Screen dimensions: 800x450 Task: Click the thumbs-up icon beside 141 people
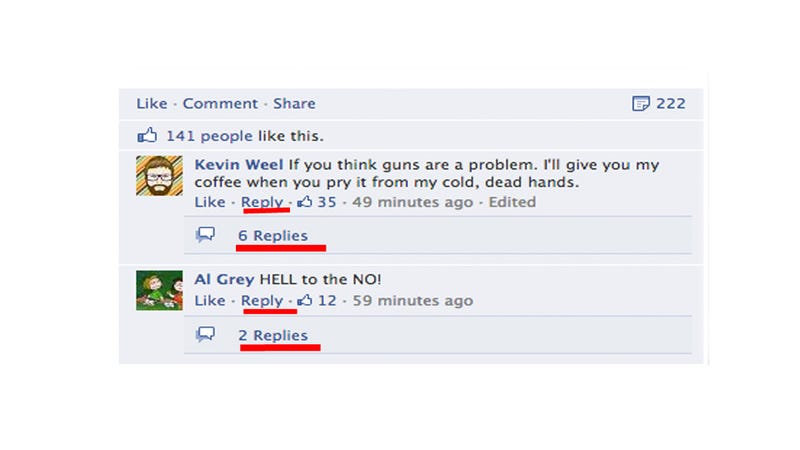tap(147, 135)
